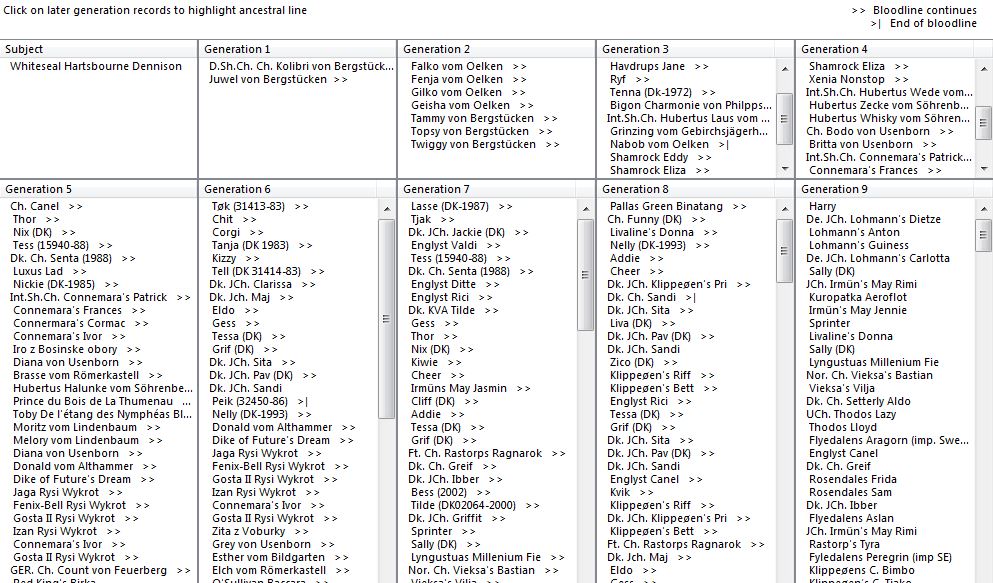Select Shamrock Eddy record

click(661, 158)
